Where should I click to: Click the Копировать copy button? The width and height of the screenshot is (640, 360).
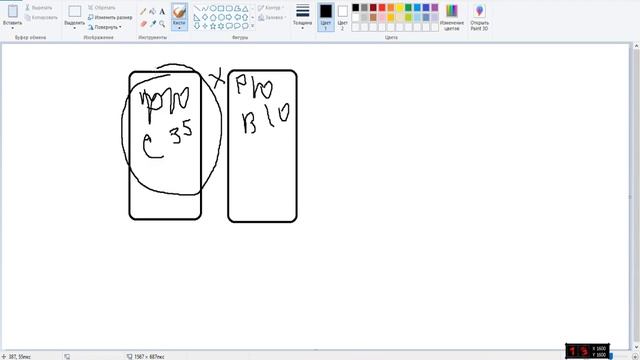41,18
